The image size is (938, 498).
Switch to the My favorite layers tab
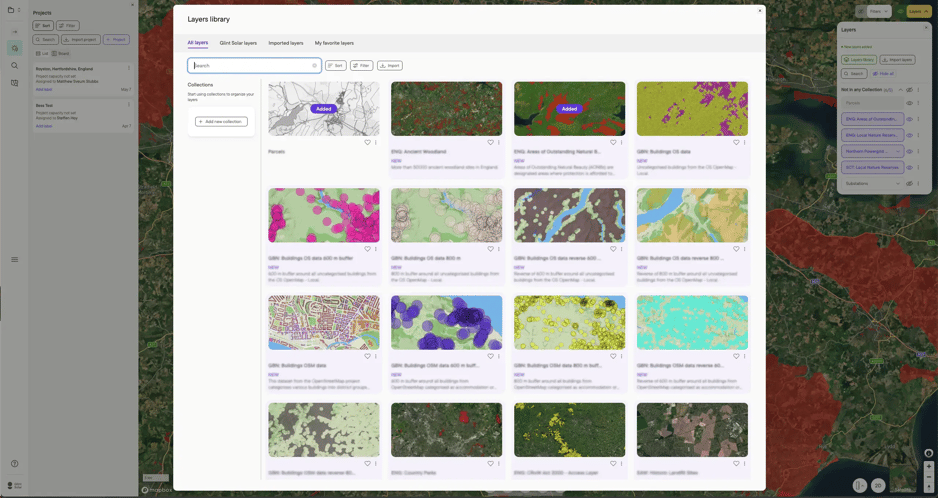point(334,43)
